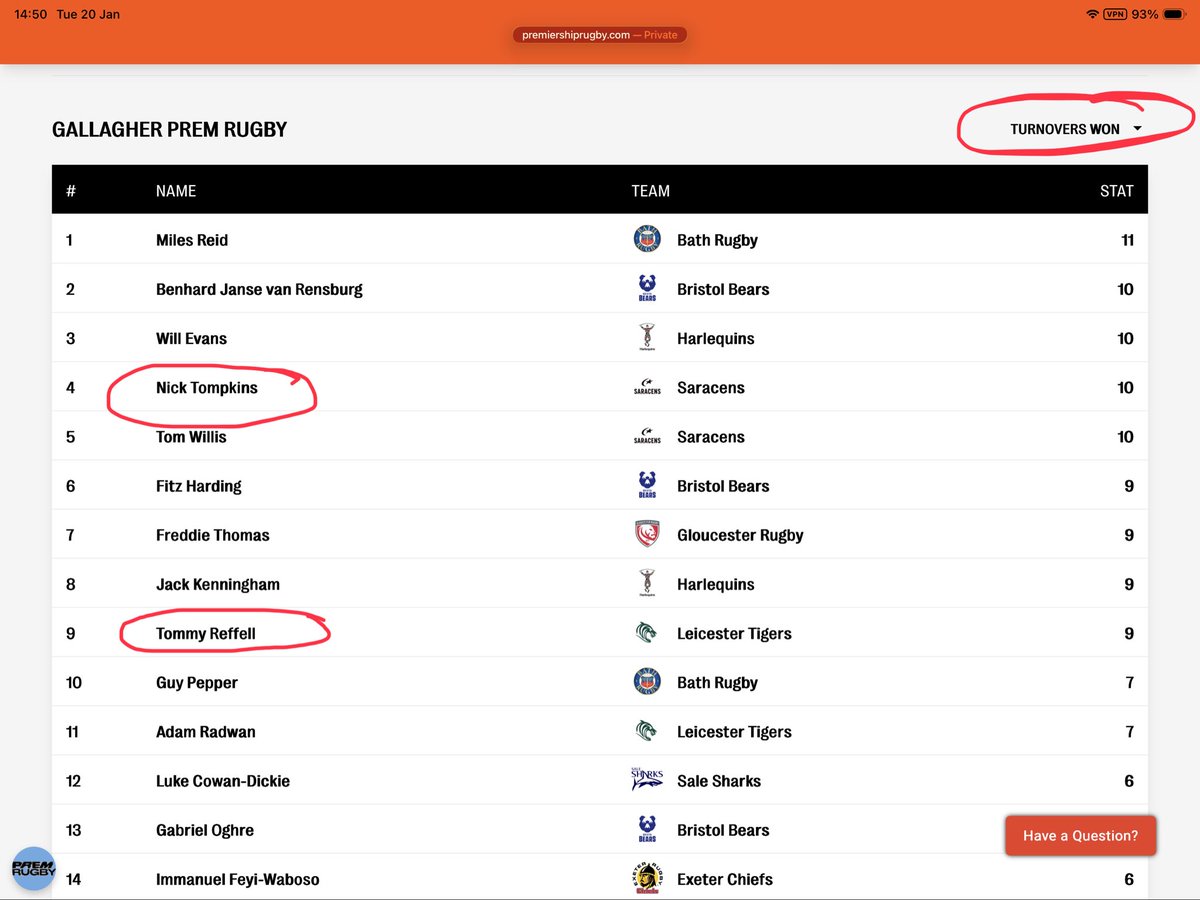Click the Harlequins logo beside Jack Kenningham
This screenshot has height=900, width=1200.
click(x=647, y=584)
